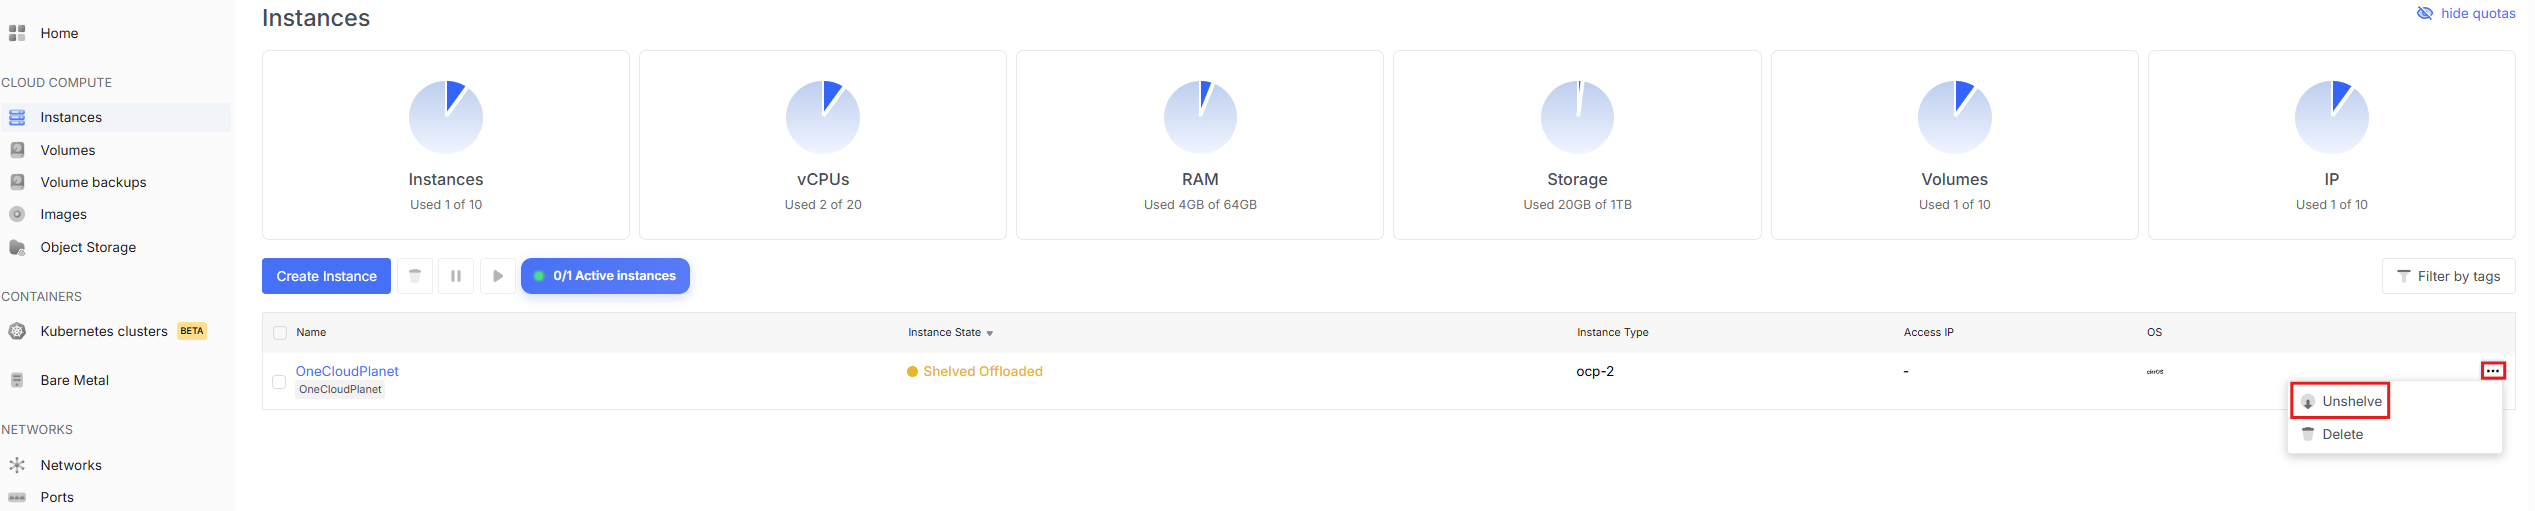The height and width of the screenshot is (511, 2535).
Task: Open the OneCloudPlanet instance link
Action: 347,371
